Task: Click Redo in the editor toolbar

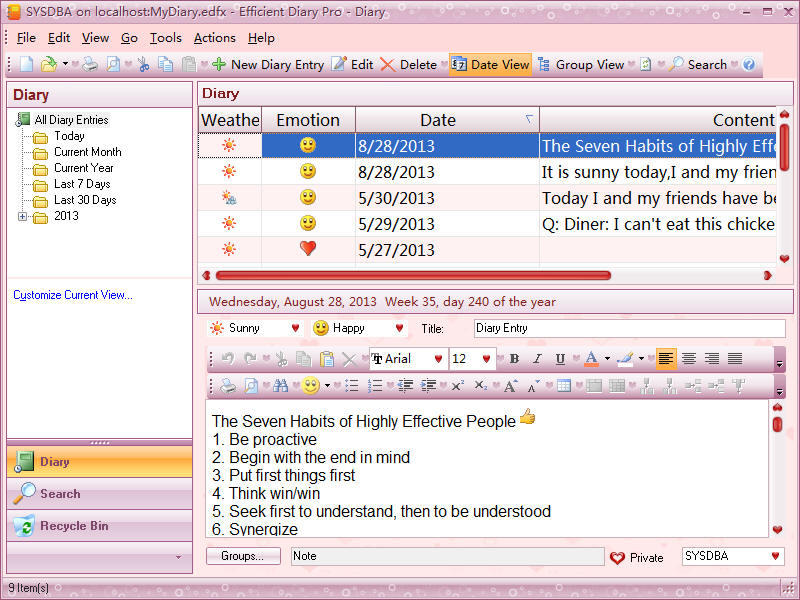Action: pyautogui.click(x=250, y=359)
